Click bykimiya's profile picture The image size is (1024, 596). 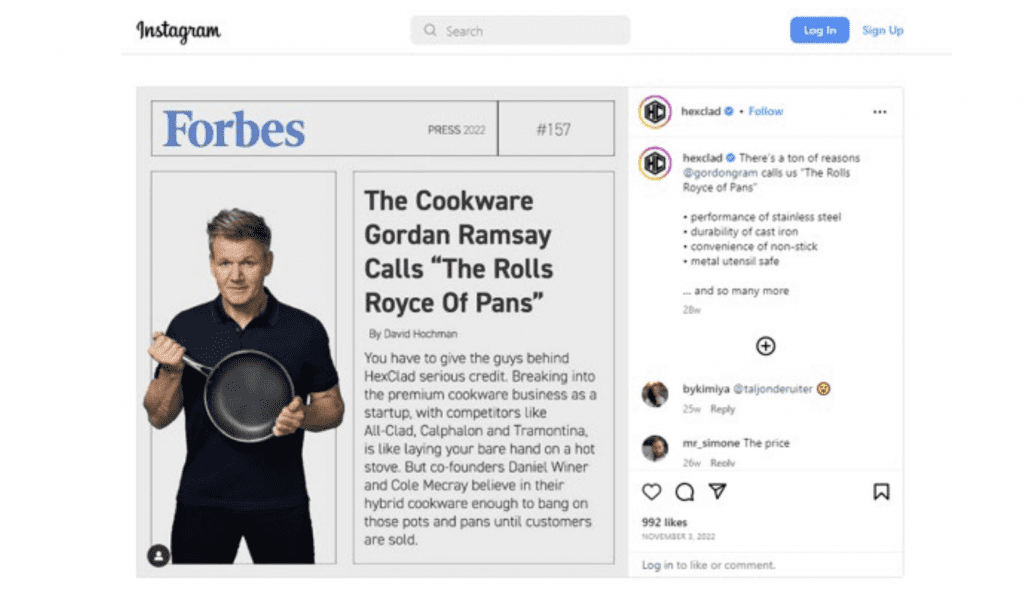655,394
